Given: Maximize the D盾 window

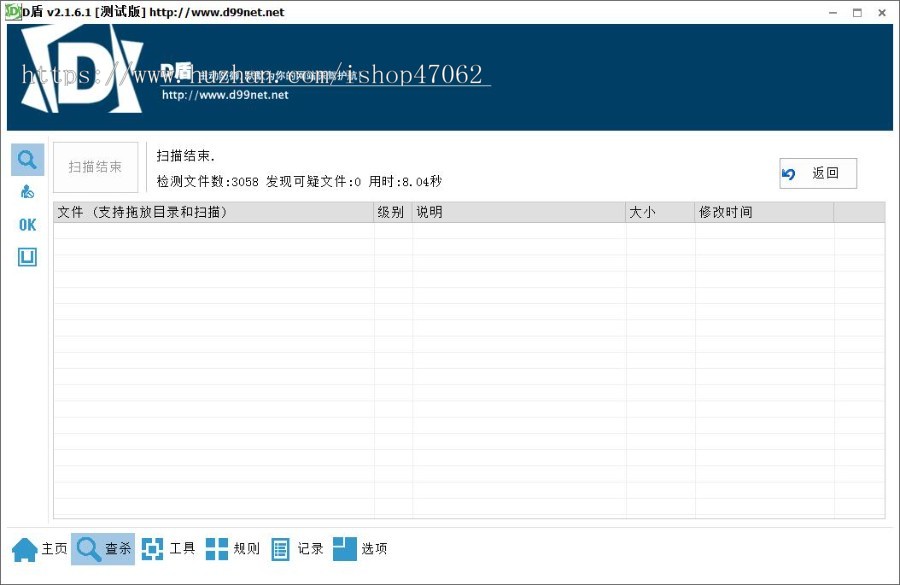Looking at the screenshot, I should coord(858,13).
